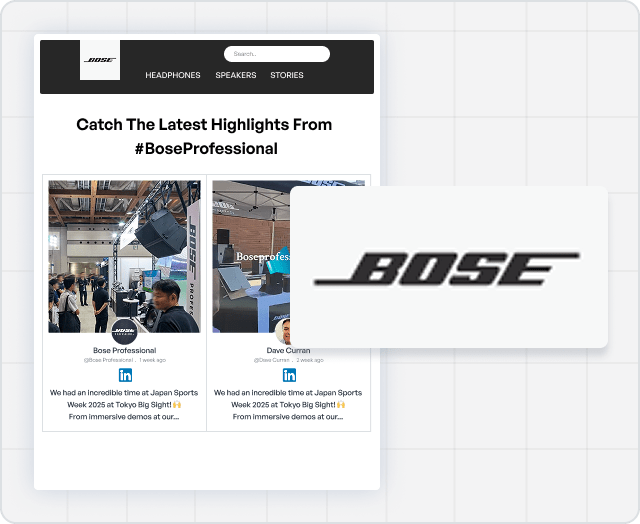Click the @Dave Curran handle with 2 week ago
Screen dimensions: 640x524
[x=288, y=360]
